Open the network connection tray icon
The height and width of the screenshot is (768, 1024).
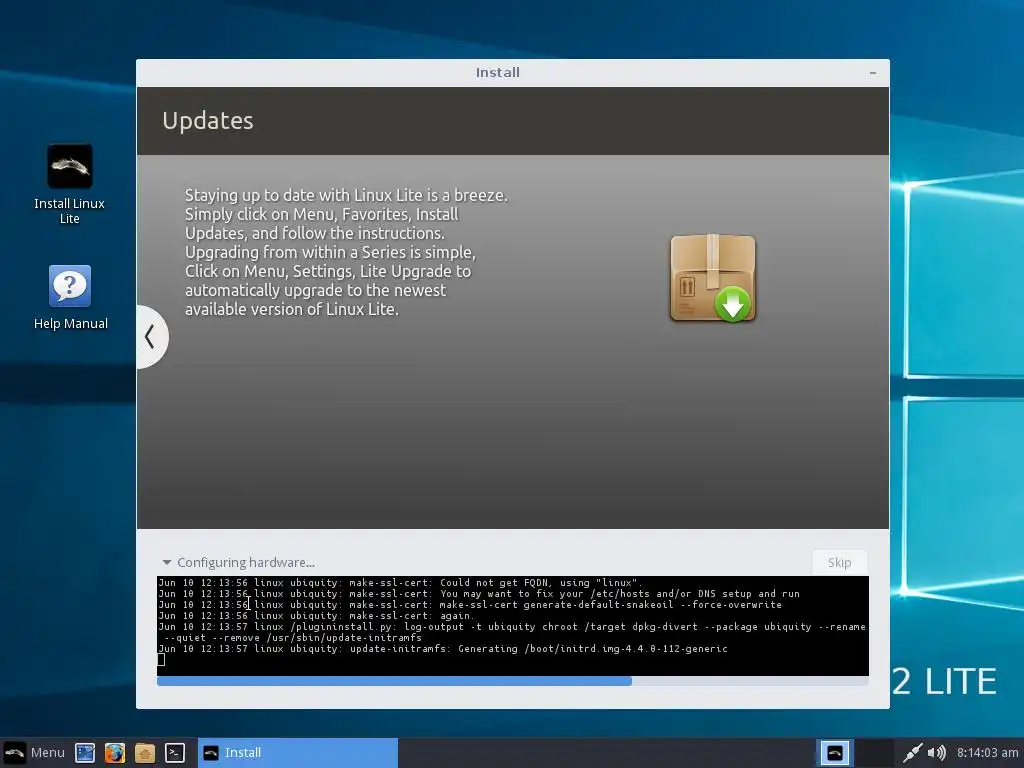tap(912, 753)
